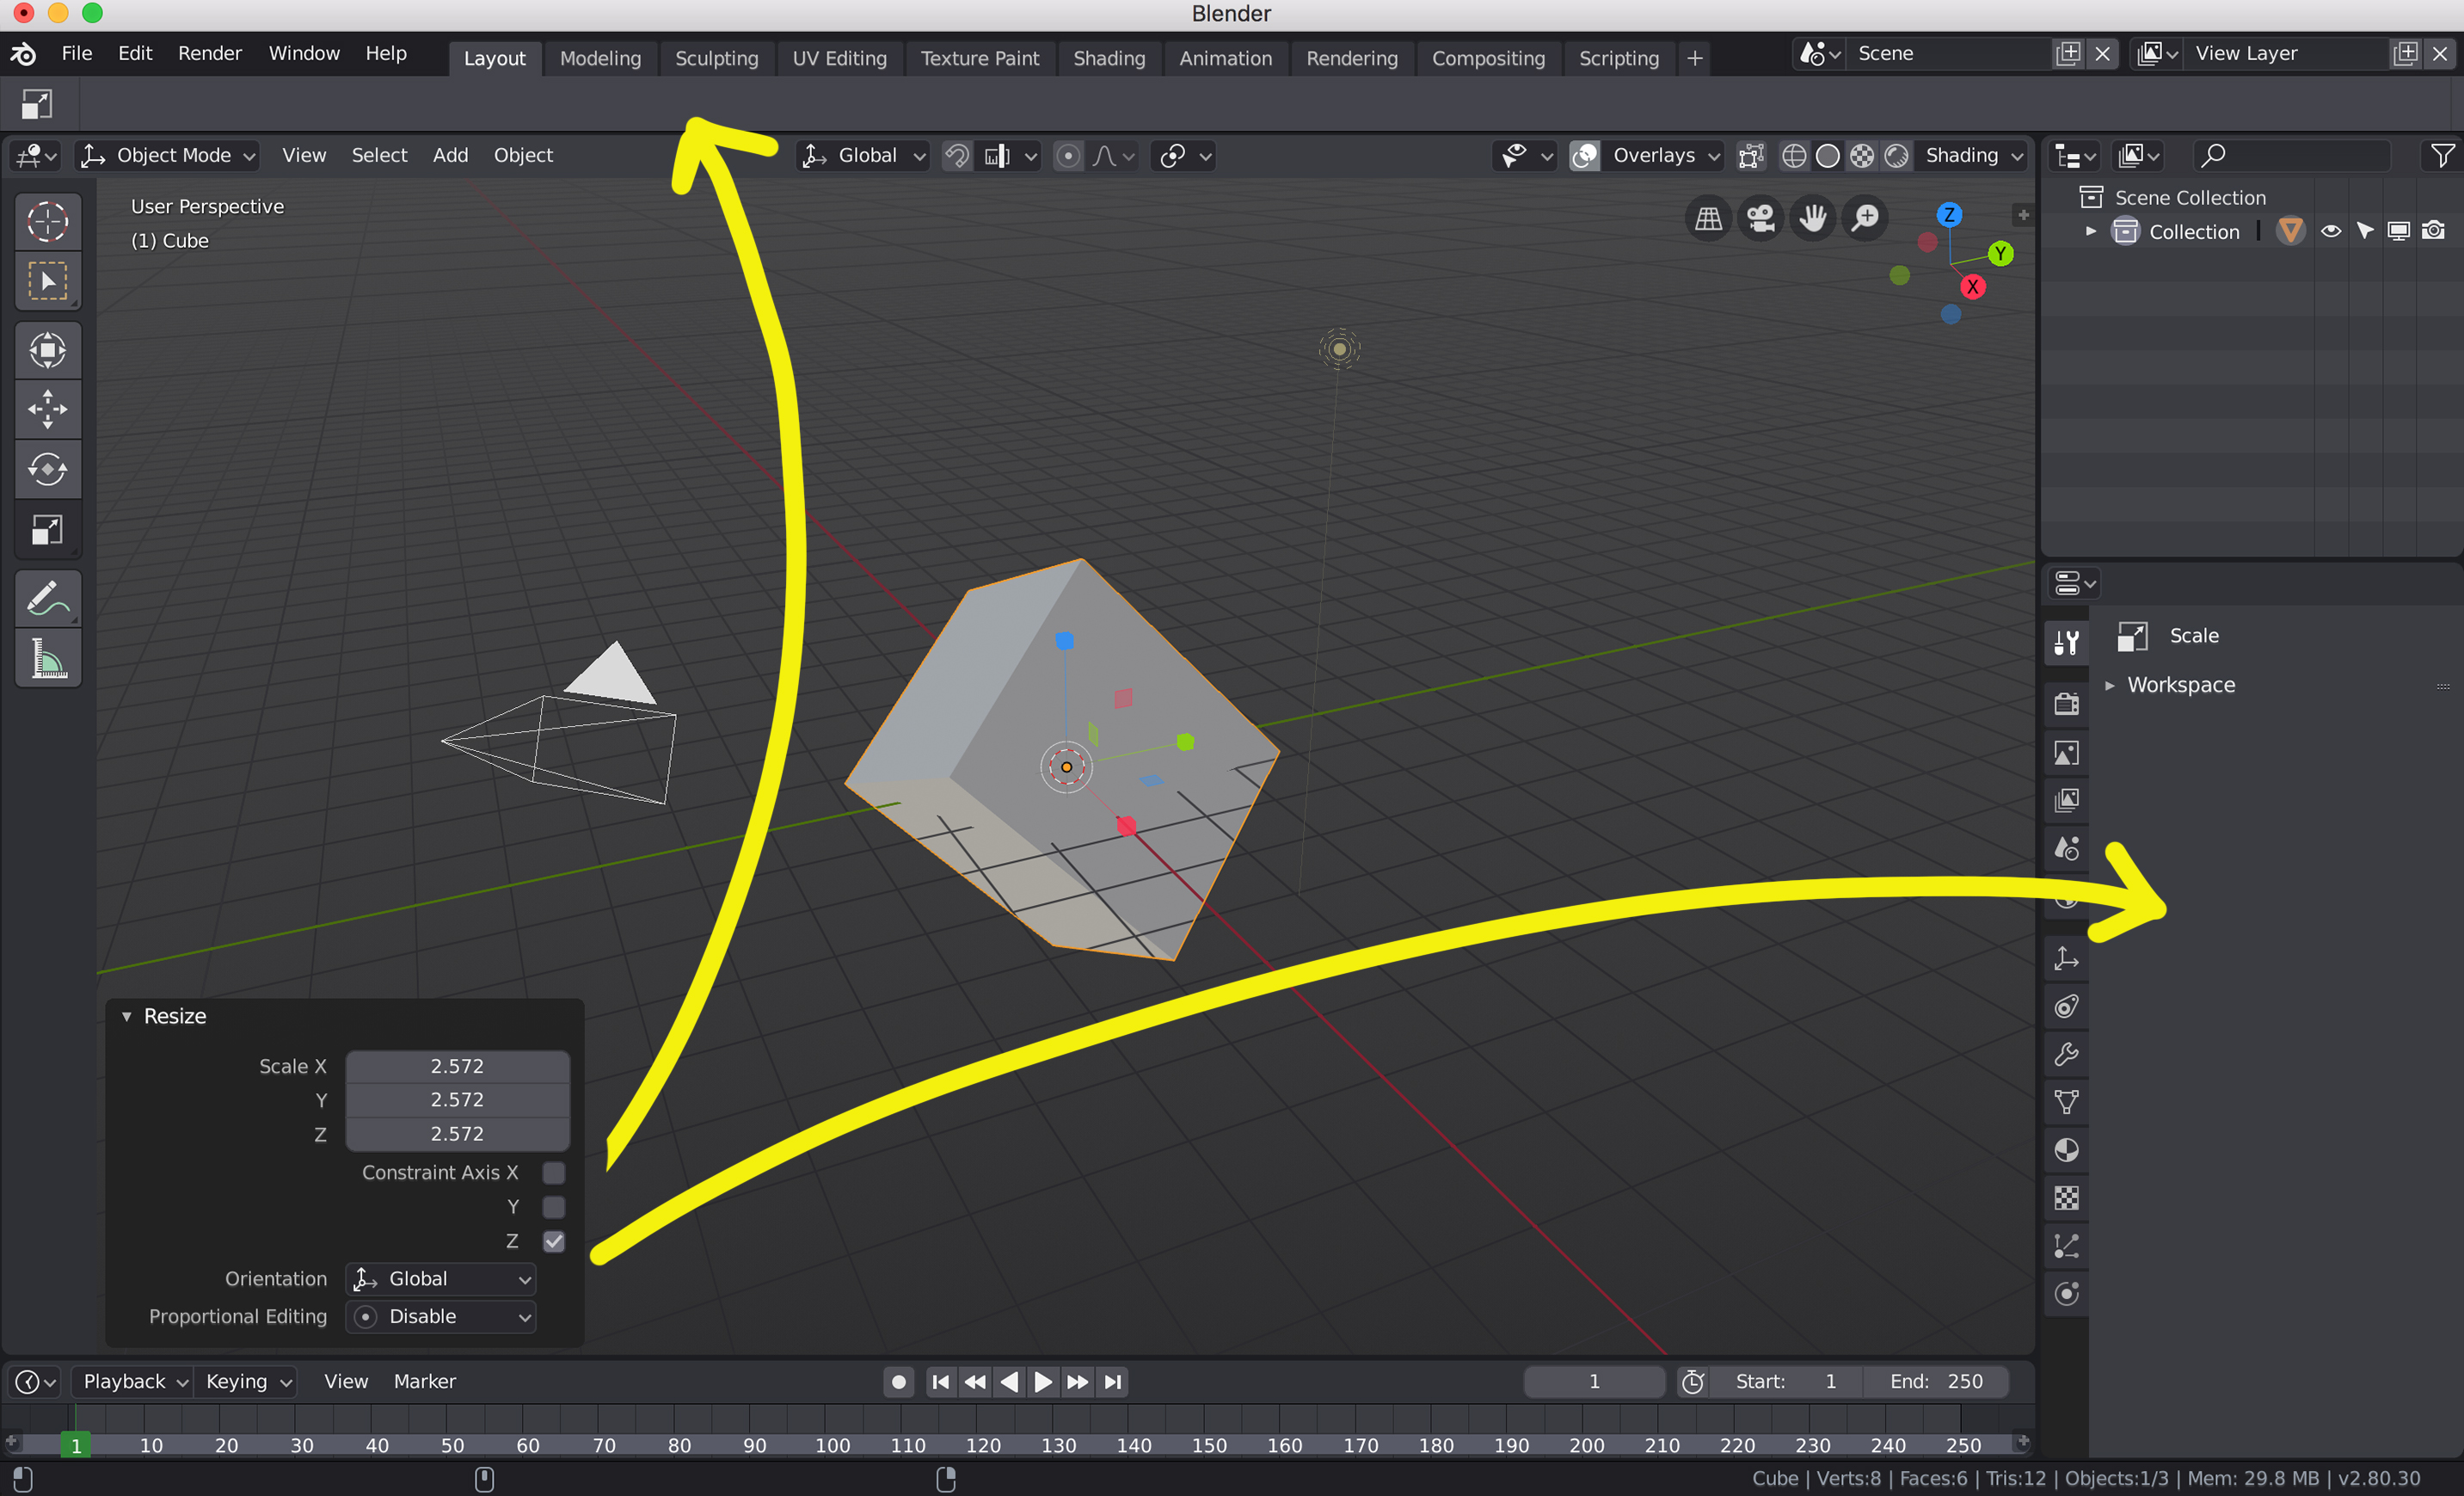Switch to the UV Editing tab

839,58
